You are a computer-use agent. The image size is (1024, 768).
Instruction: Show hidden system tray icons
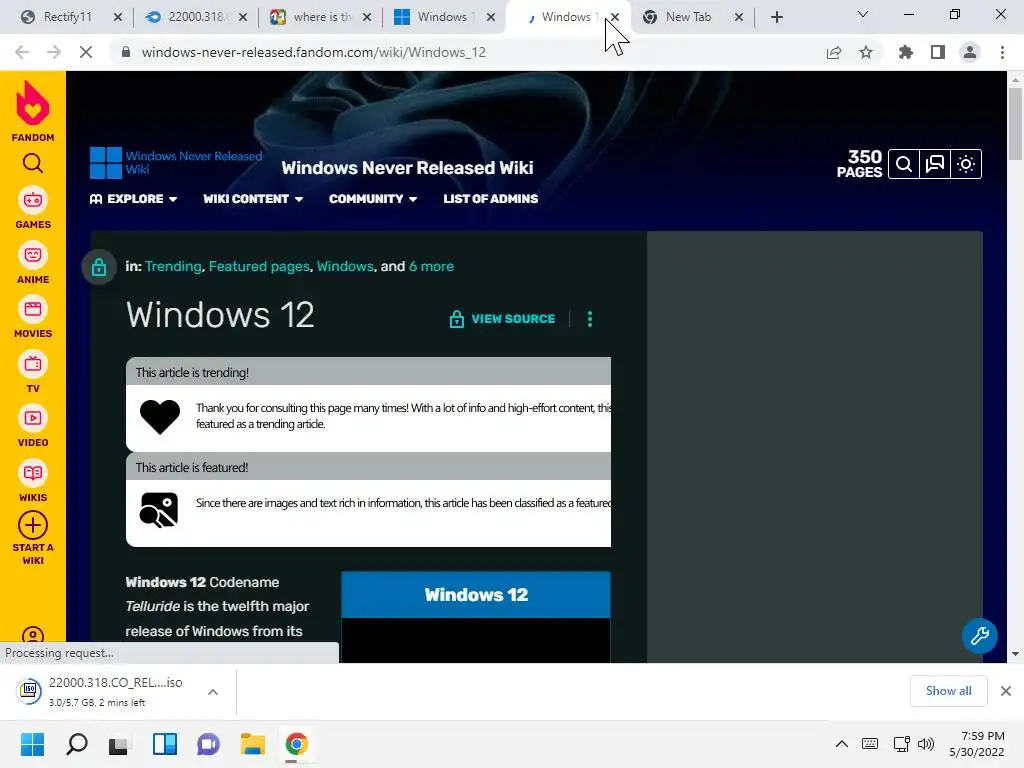click(842, 744)
